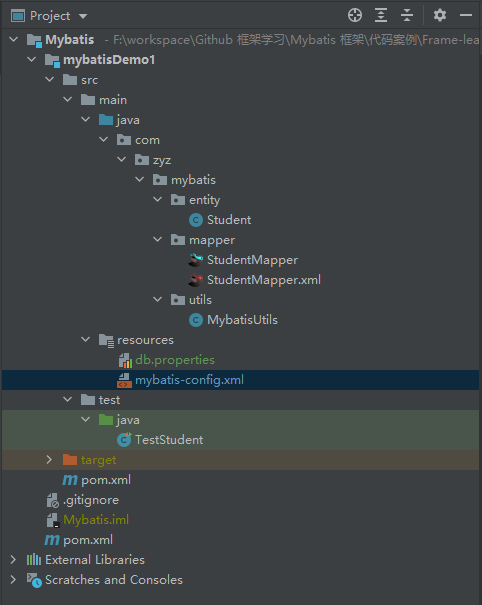Open the Project panel settings gear
Viewport: 482px width, 605px height.
(x=440, y=15)
